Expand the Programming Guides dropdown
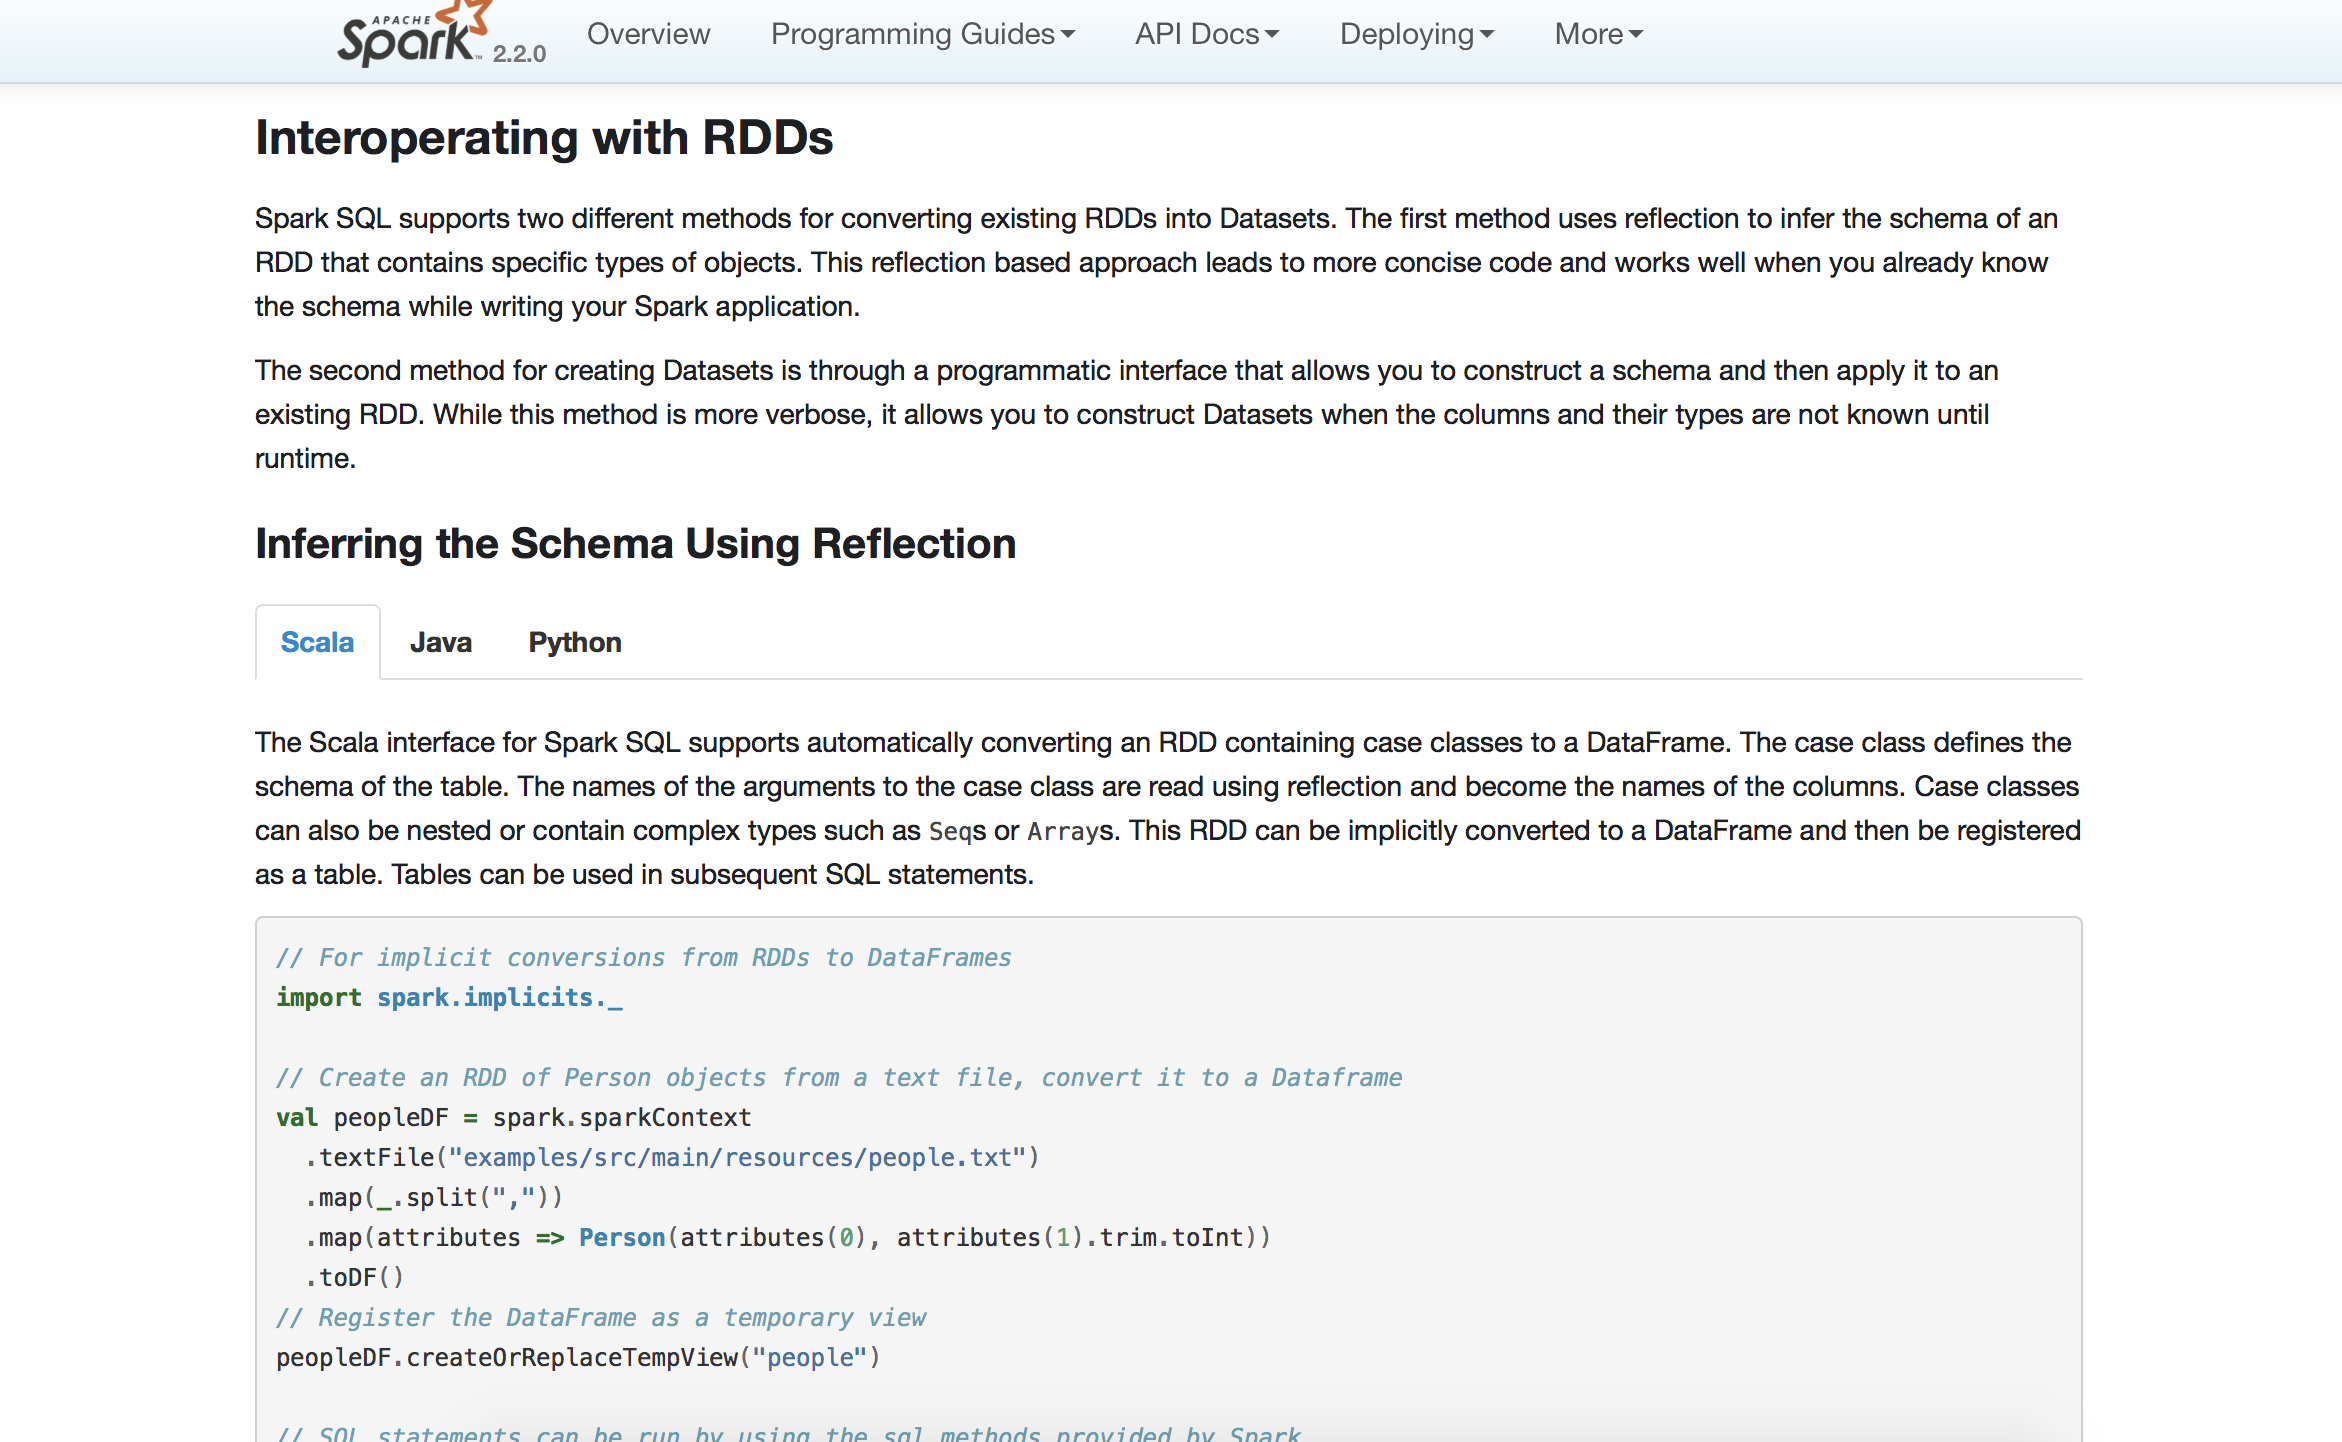 (x=921, y=34)
